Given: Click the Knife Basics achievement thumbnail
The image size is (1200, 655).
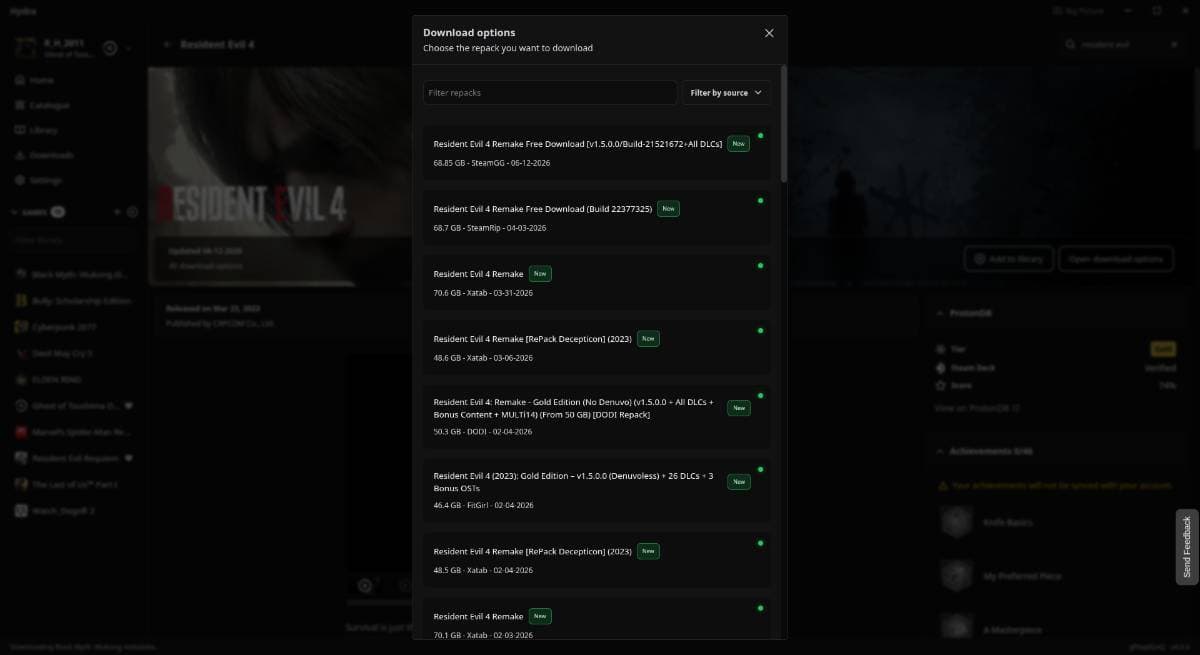Looking at the screenshot, I should pyautogui.click(x=957, y=522).
